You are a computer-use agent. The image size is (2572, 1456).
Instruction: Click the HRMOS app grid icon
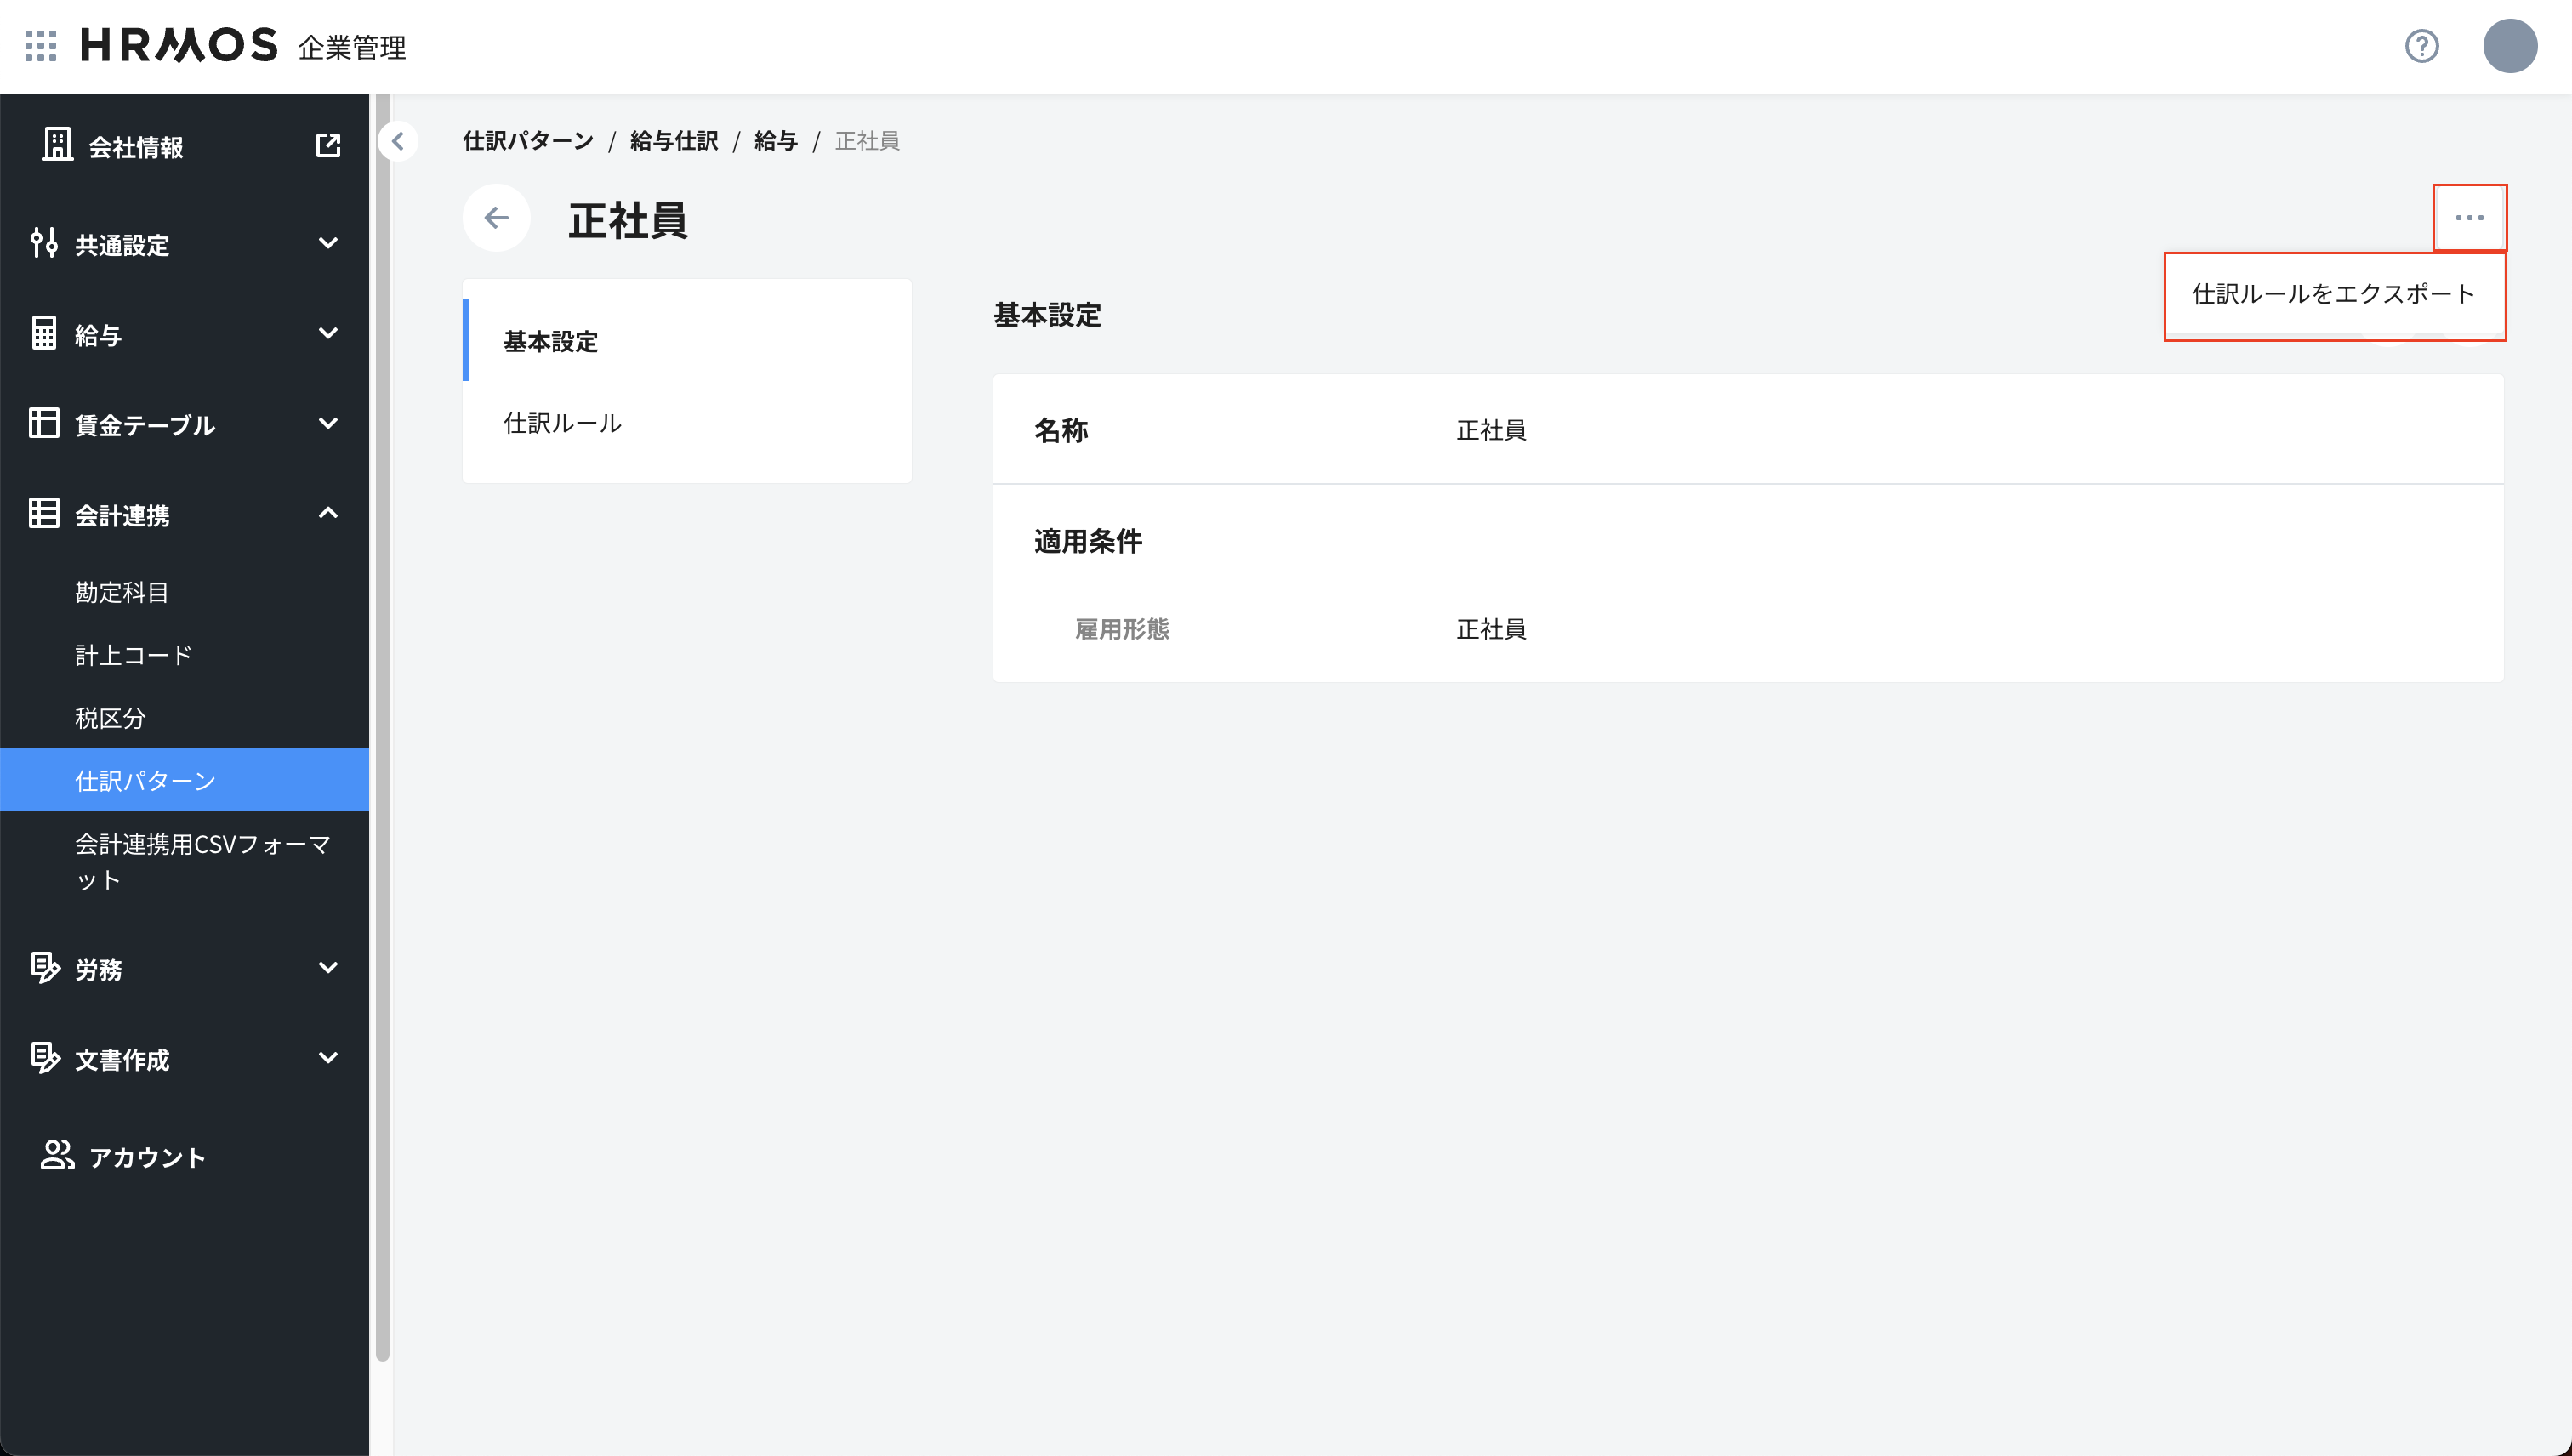pyautogui.click(x=40, y=46)
